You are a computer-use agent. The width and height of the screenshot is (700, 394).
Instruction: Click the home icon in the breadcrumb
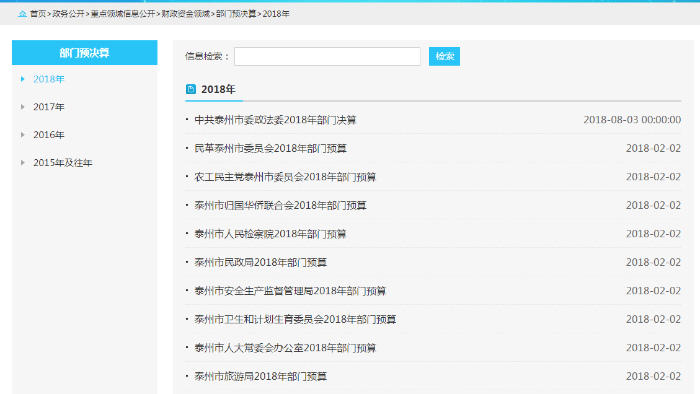point(23,14)
